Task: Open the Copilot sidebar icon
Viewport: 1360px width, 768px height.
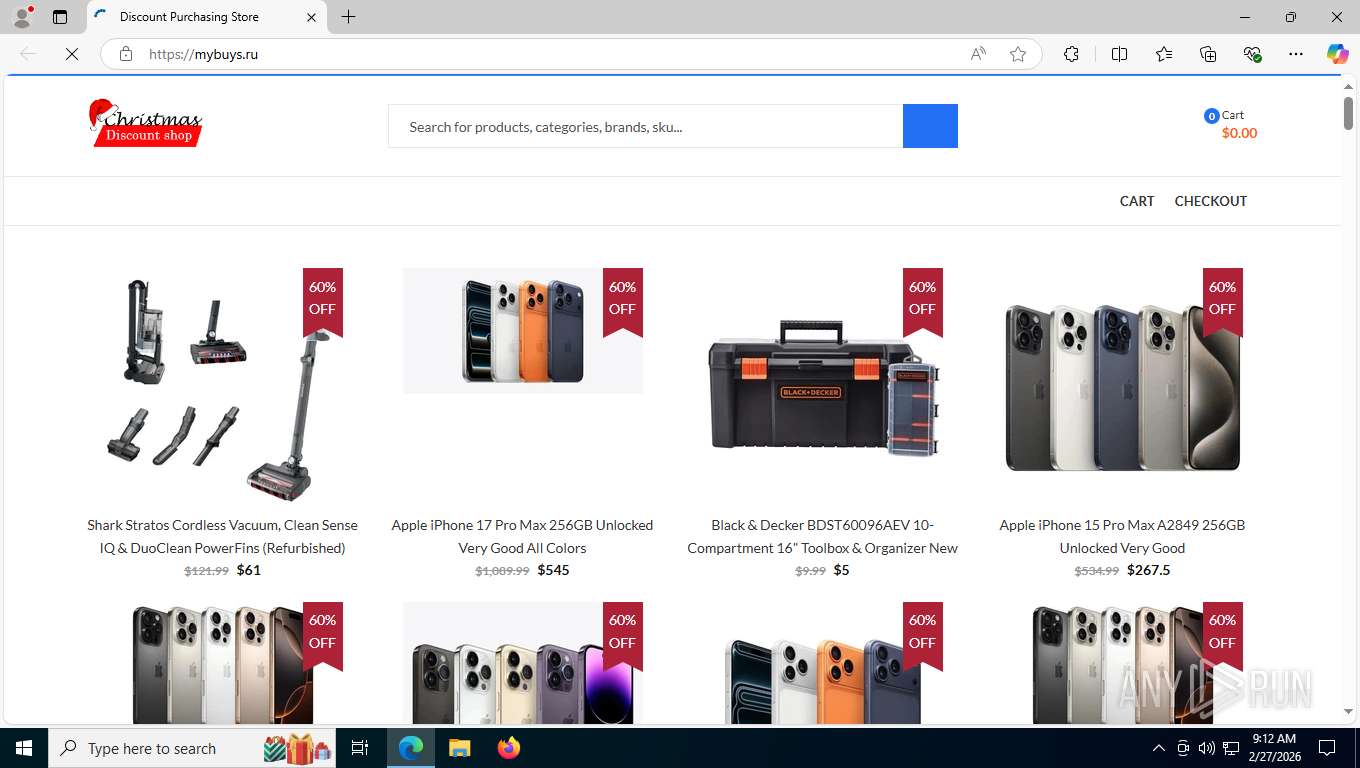Action: [x=1337, y=54]
